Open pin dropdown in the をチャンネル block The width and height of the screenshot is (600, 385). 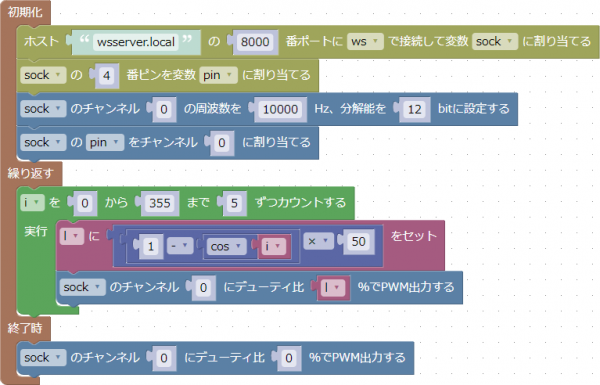(105, 142)
